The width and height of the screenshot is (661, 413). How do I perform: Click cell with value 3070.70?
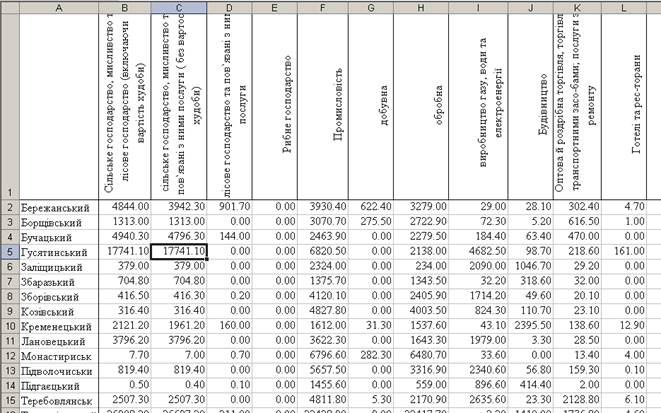[x=323, y=222]
